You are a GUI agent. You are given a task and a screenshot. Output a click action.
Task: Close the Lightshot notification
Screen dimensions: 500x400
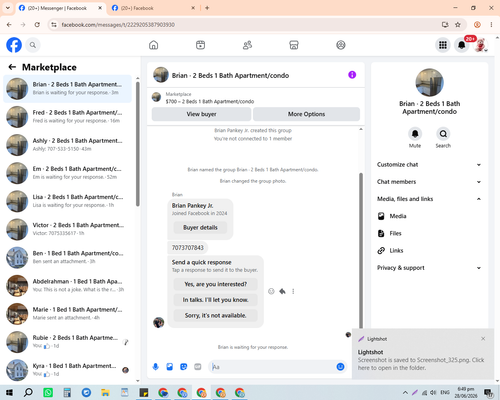(x=483, y=339)
